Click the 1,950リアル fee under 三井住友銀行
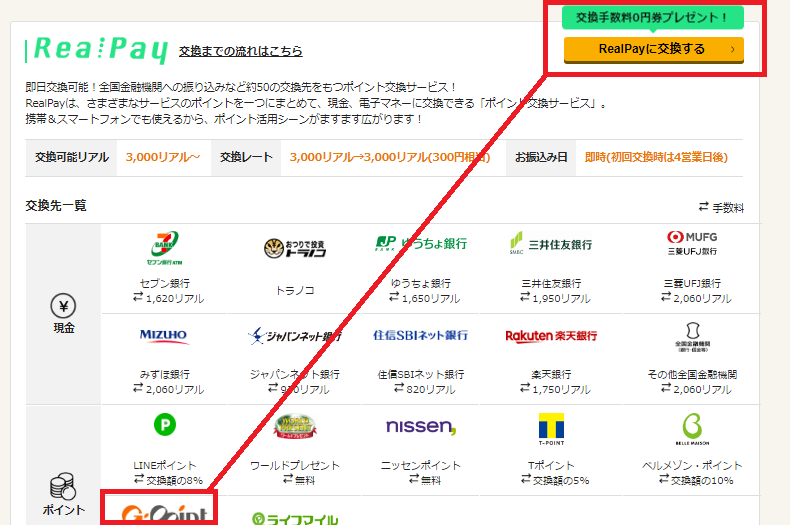This screenshot has height=525, width=790. click(561, 298)
